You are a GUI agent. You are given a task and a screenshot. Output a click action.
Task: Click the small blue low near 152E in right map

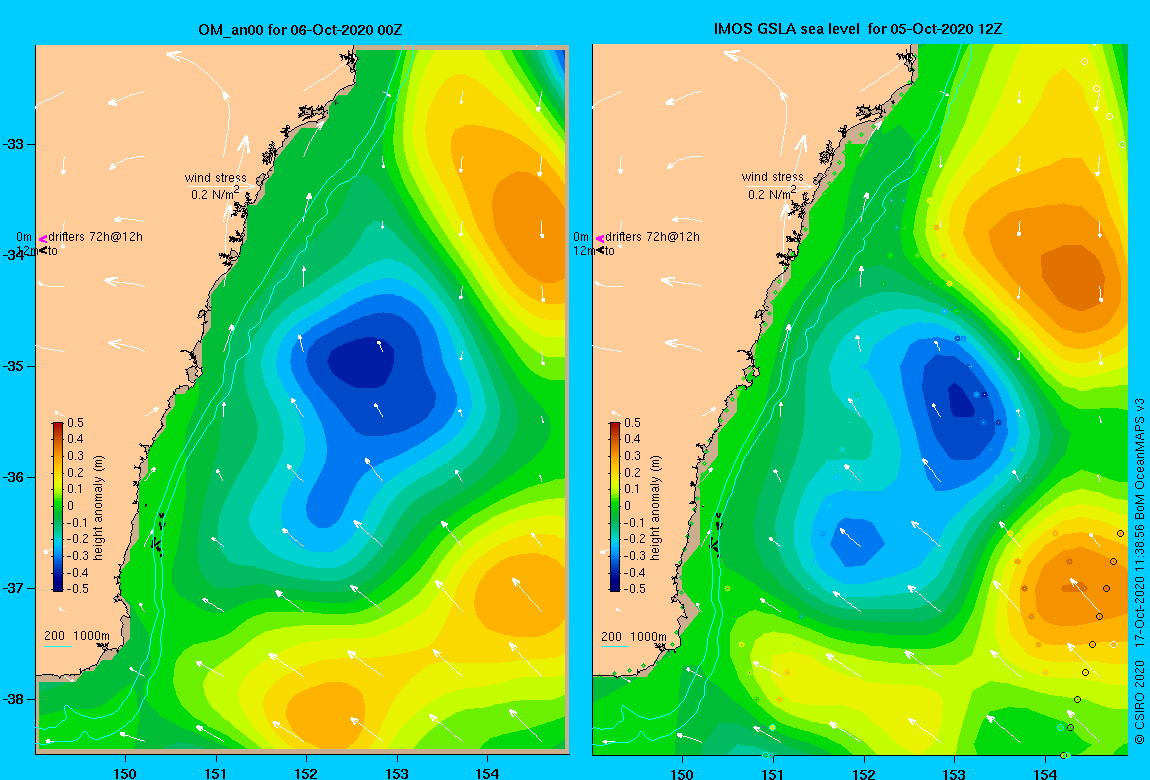pyautogui.click(x=857, y=542)
